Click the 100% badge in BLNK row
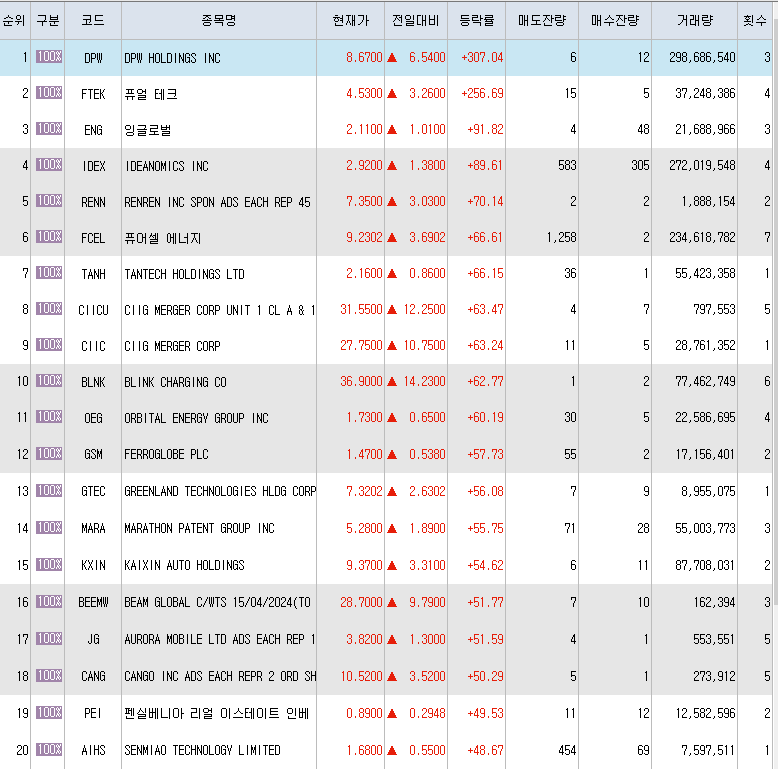 [x=49, y=381]
